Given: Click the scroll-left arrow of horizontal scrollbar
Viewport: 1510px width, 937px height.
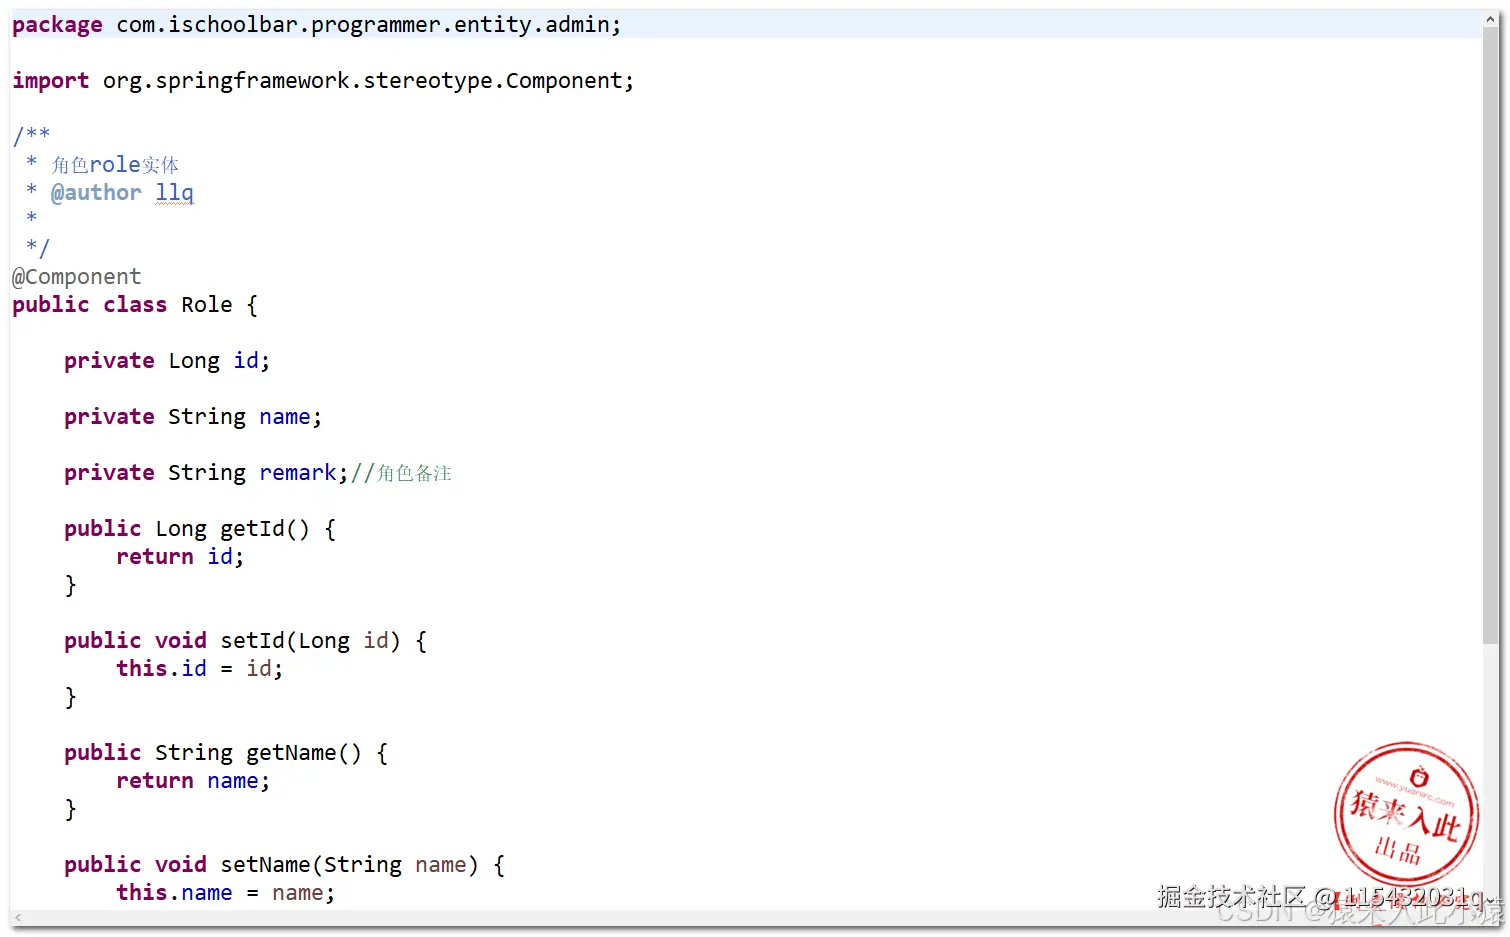Looking at the screenshot, I should [17, 917].
